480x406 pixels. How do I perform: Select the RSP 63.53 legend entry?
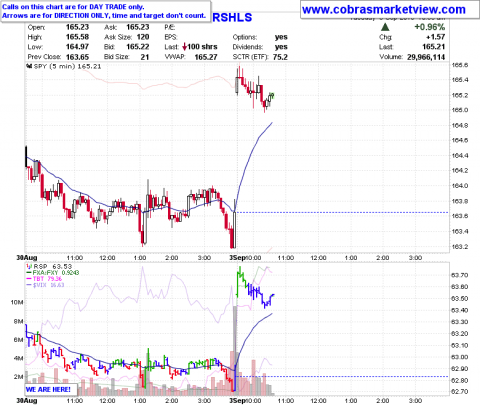[x=49, y=266]
